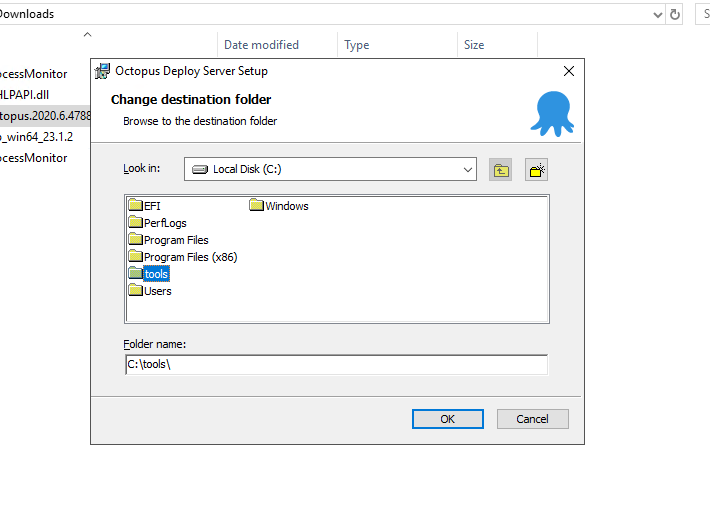Select the EFI folder icon
This screenshot has height=514, width=710.
[135, 206]
